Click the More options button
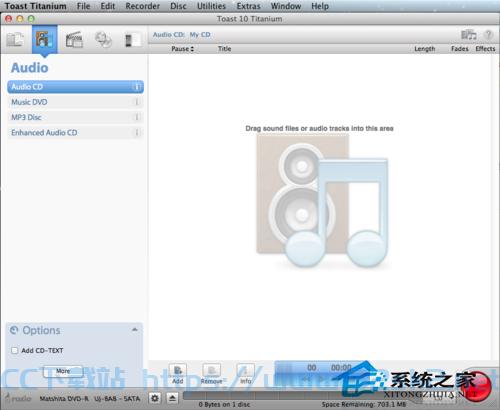 pyautogui.click(x=63, y=371)
